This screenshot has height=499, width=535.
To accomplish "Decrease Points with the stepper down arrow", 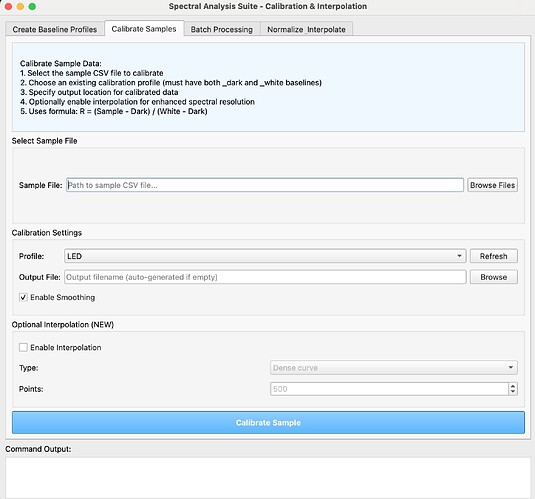I will pos(513,392).
